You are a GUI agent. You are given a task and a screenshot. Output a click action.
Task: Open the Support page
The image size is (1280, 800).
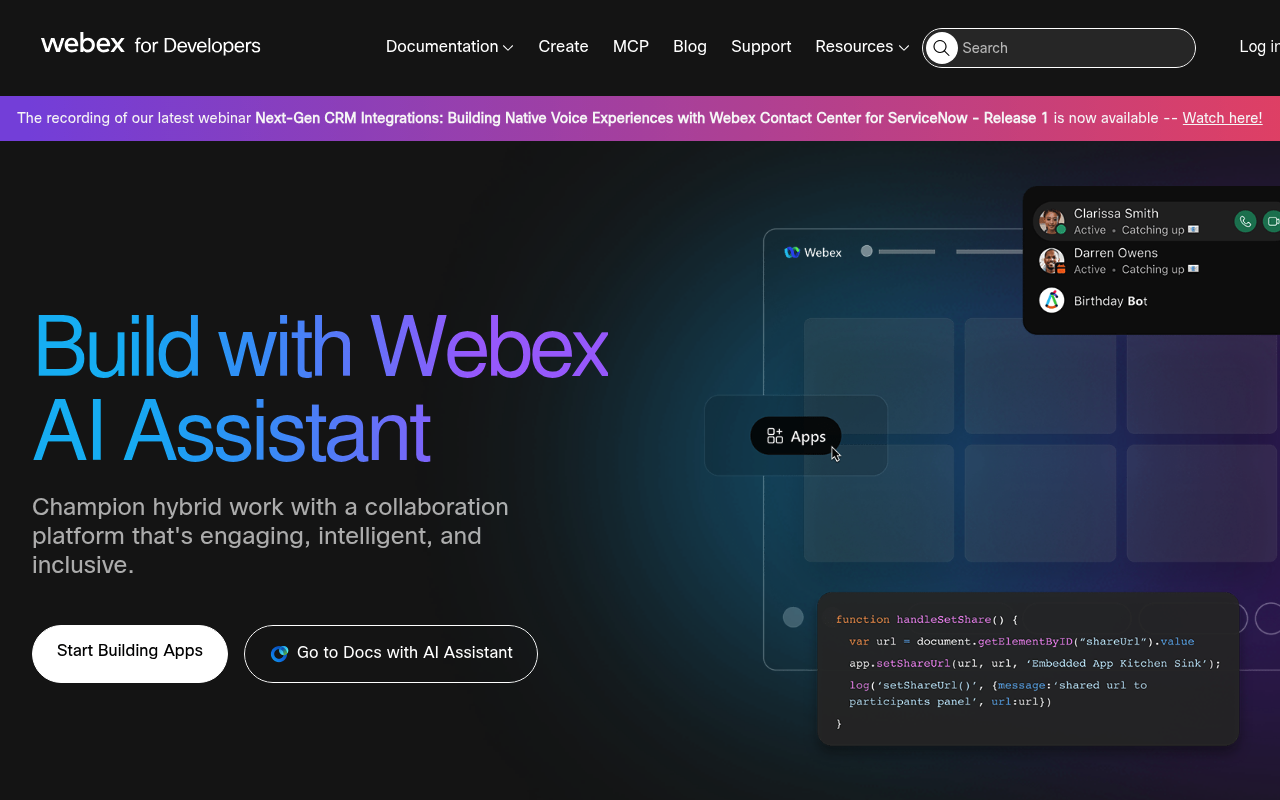(x=761, y=47)
